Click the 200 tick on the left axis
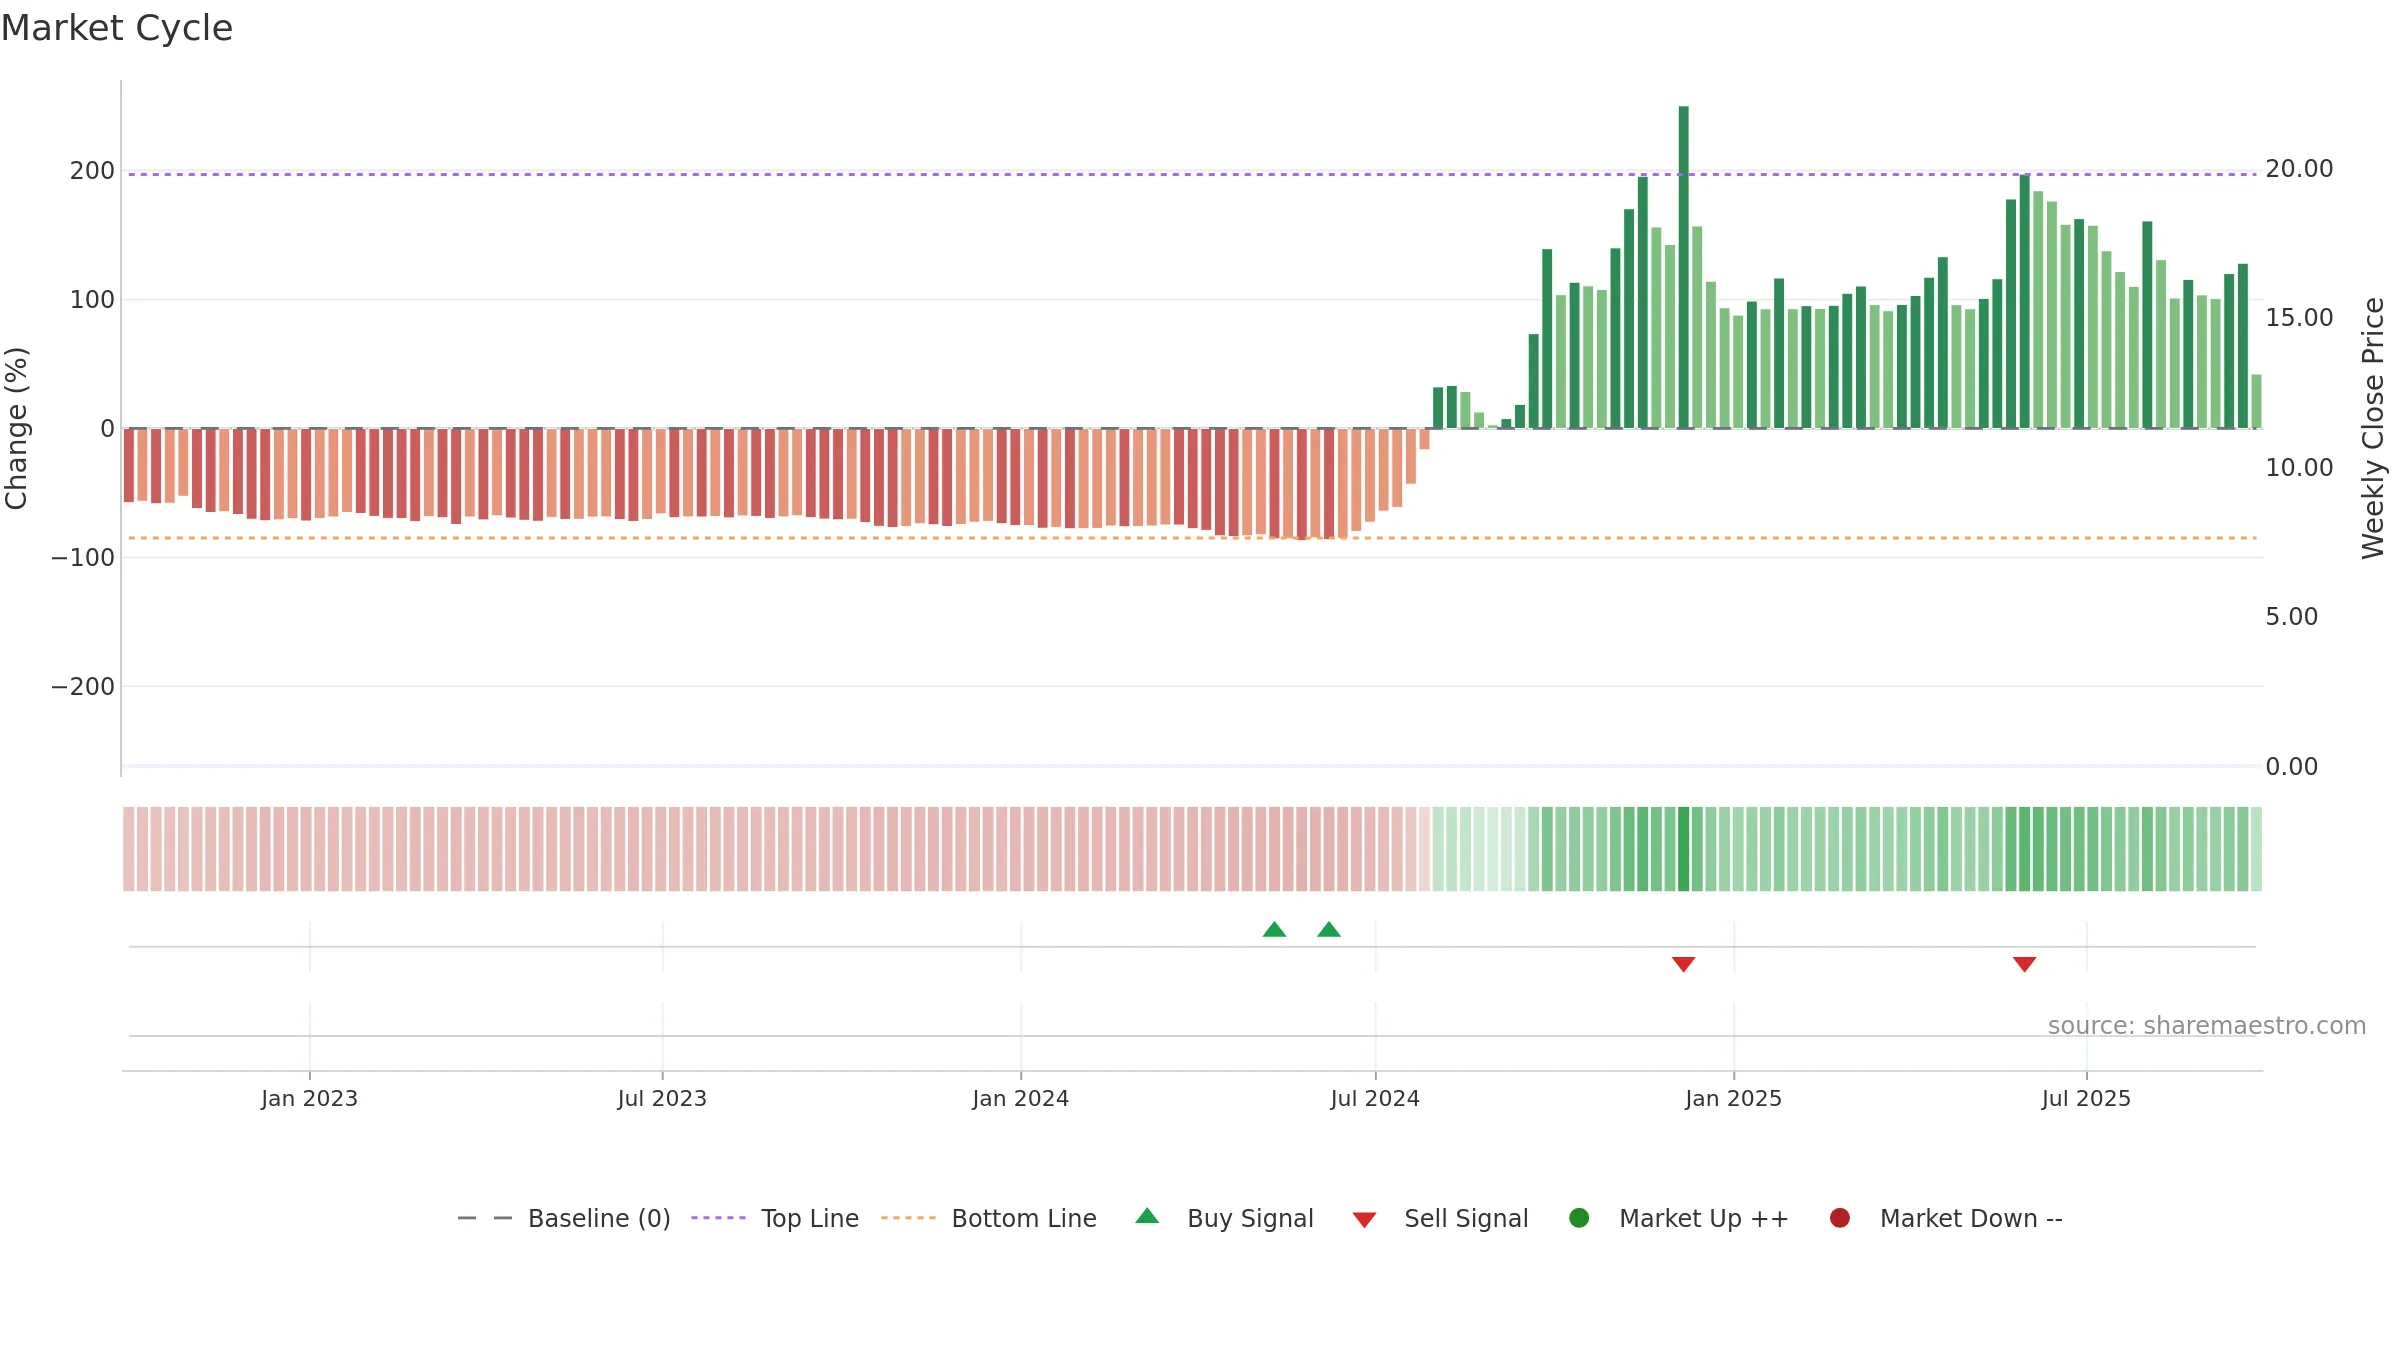 [92, 171]
